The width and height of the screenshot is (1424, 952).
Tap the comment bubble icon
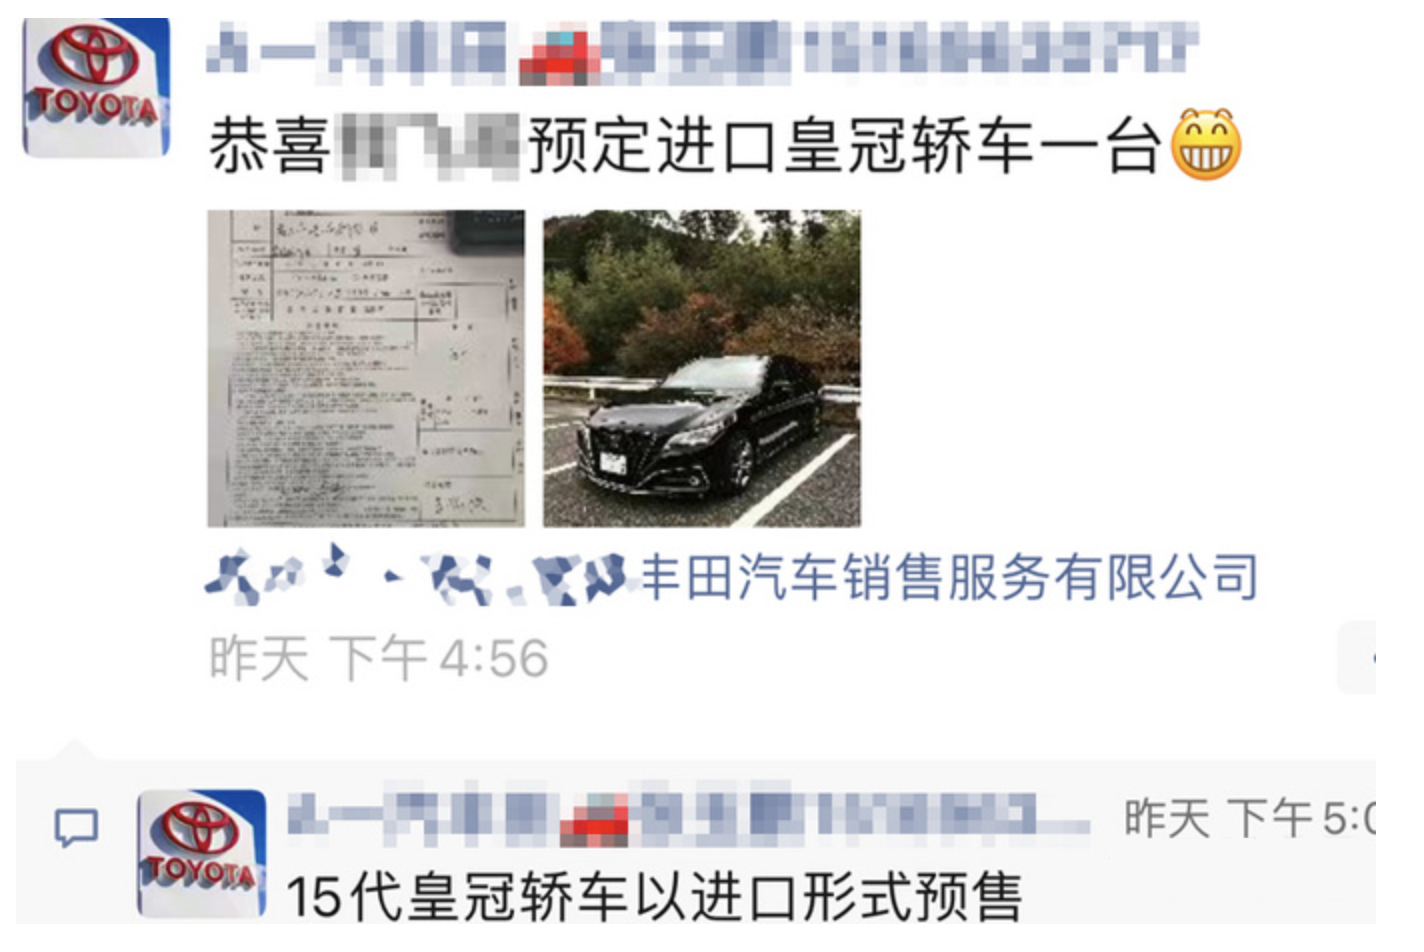click(76, 828)
